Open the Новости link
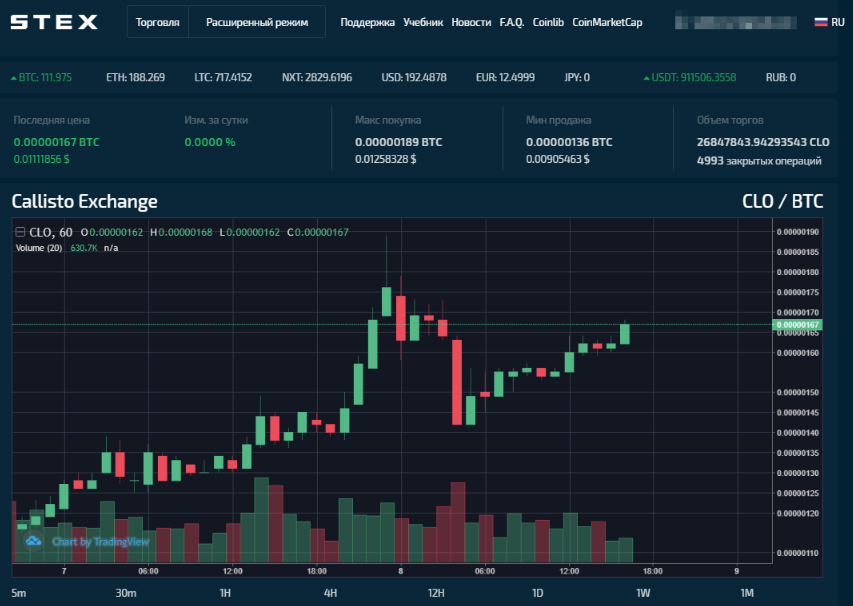The width and height of the screenshot is (853, 606). pos(471,22)
